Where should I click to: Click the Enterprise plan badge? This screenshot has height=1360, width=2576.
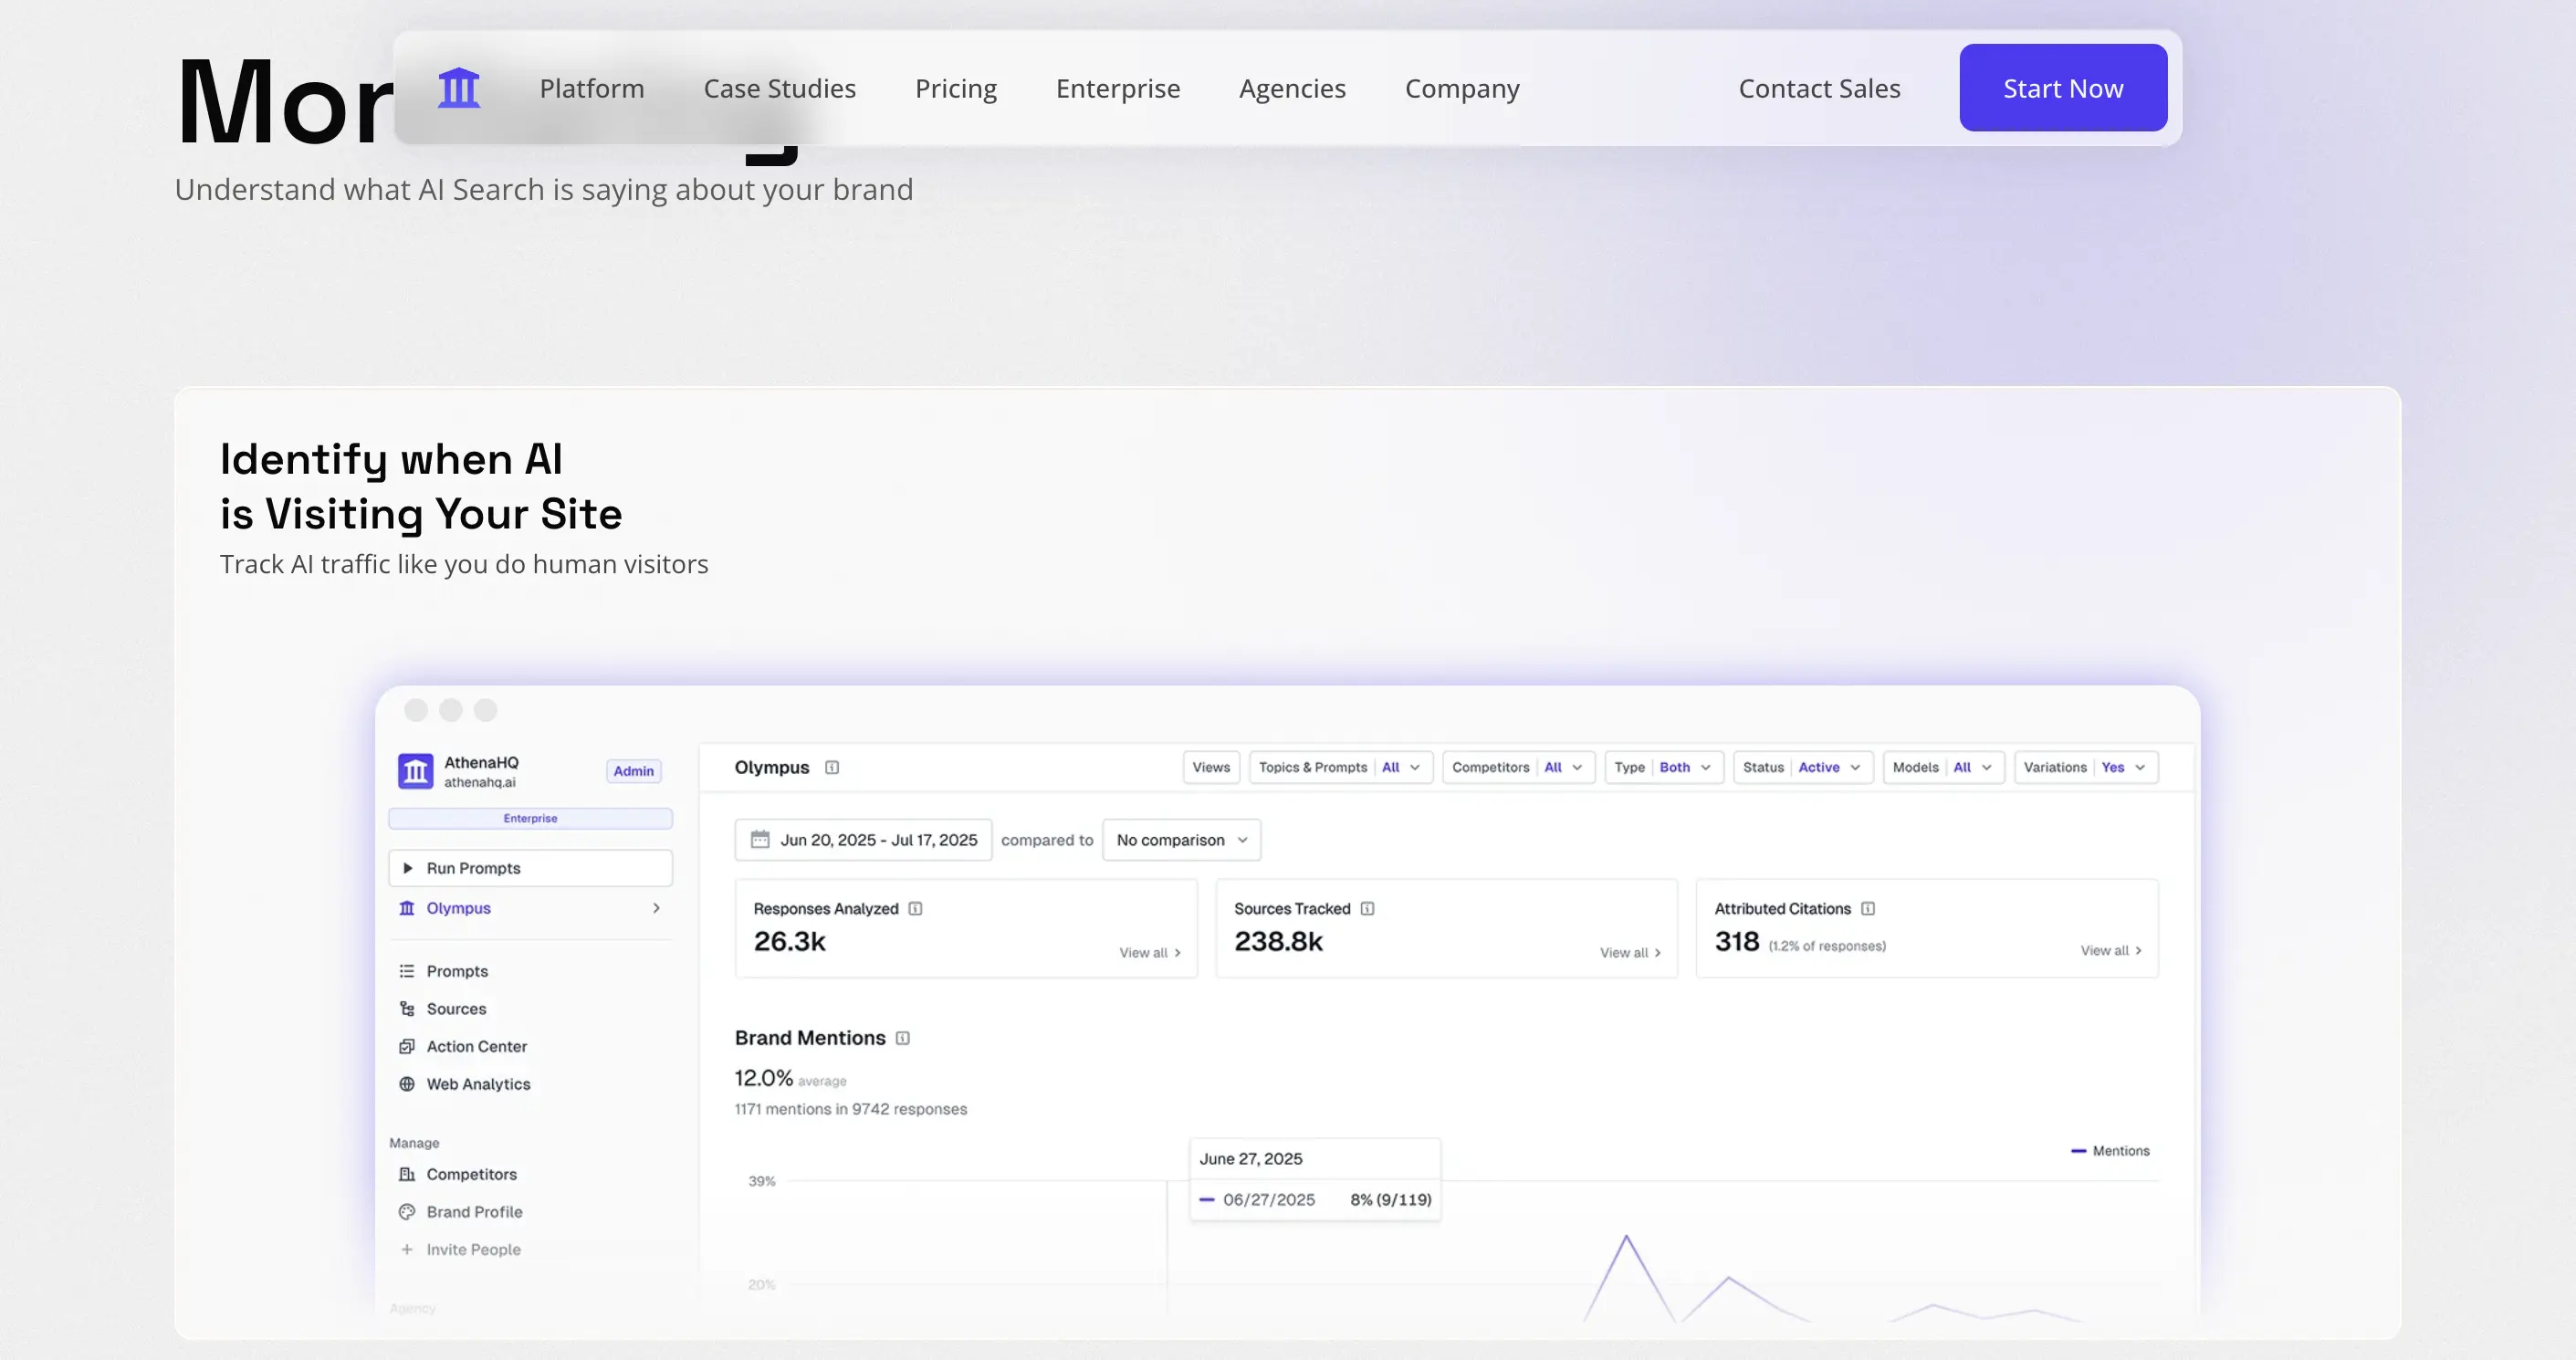530,818
